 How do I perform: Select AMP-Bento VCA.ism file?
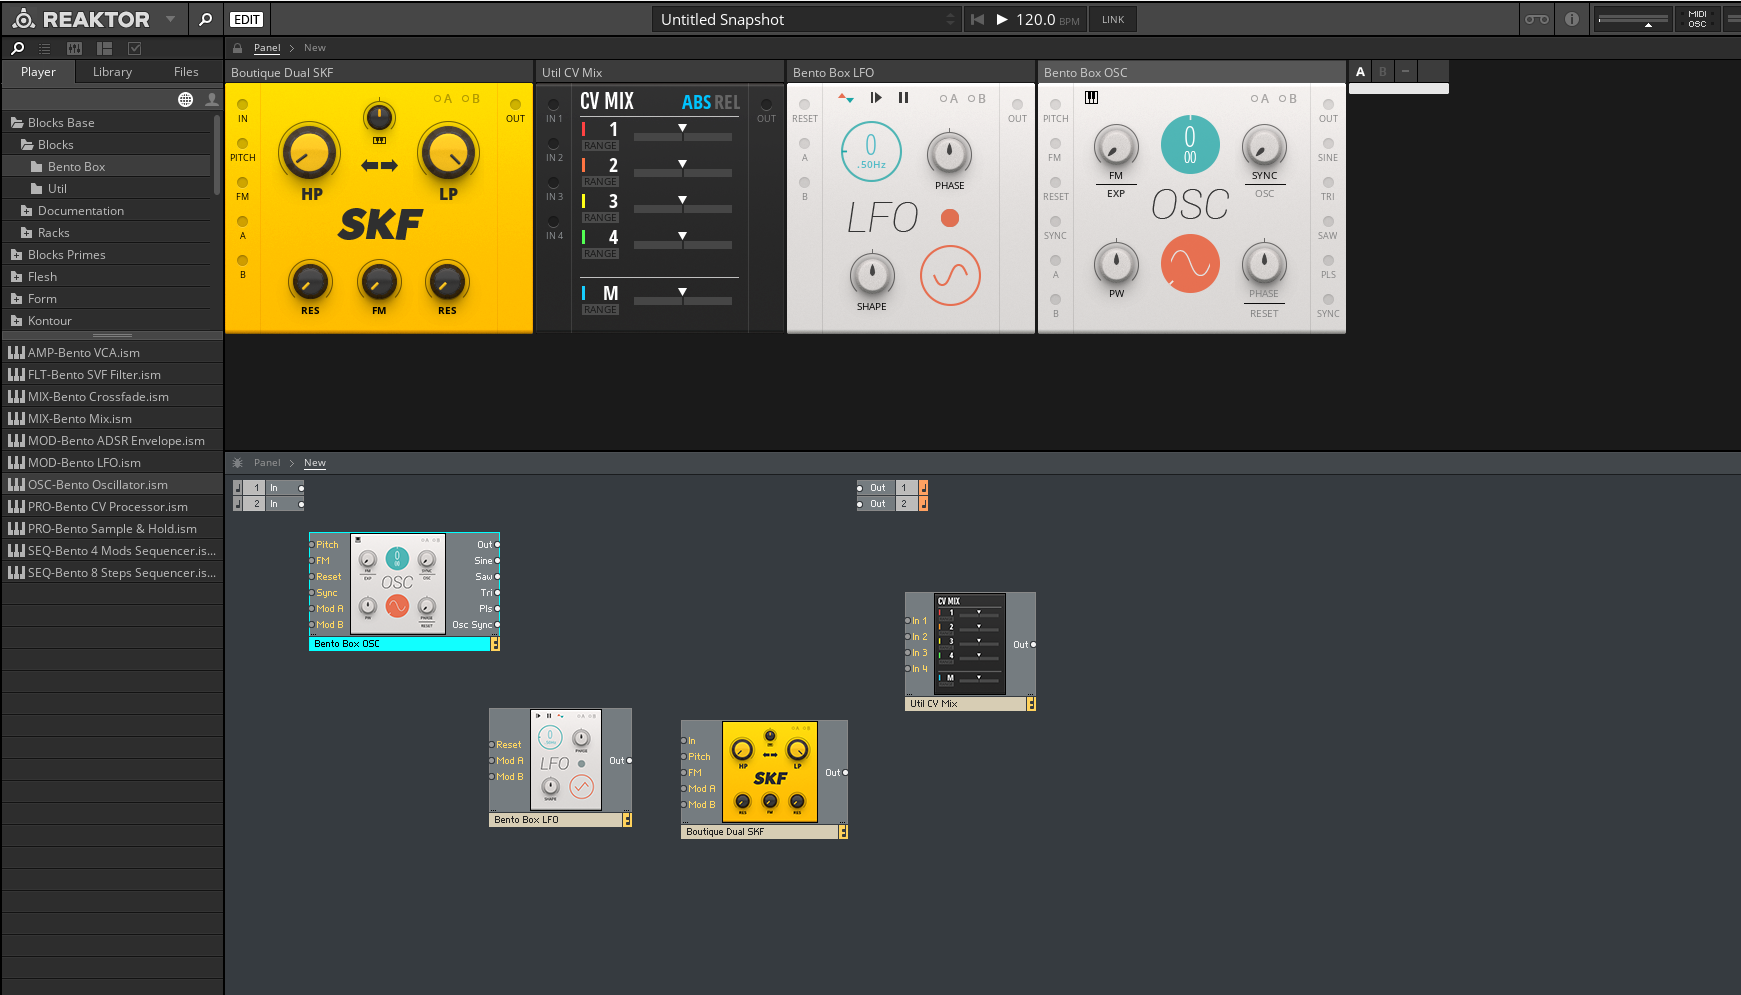(x=112, y=353)
